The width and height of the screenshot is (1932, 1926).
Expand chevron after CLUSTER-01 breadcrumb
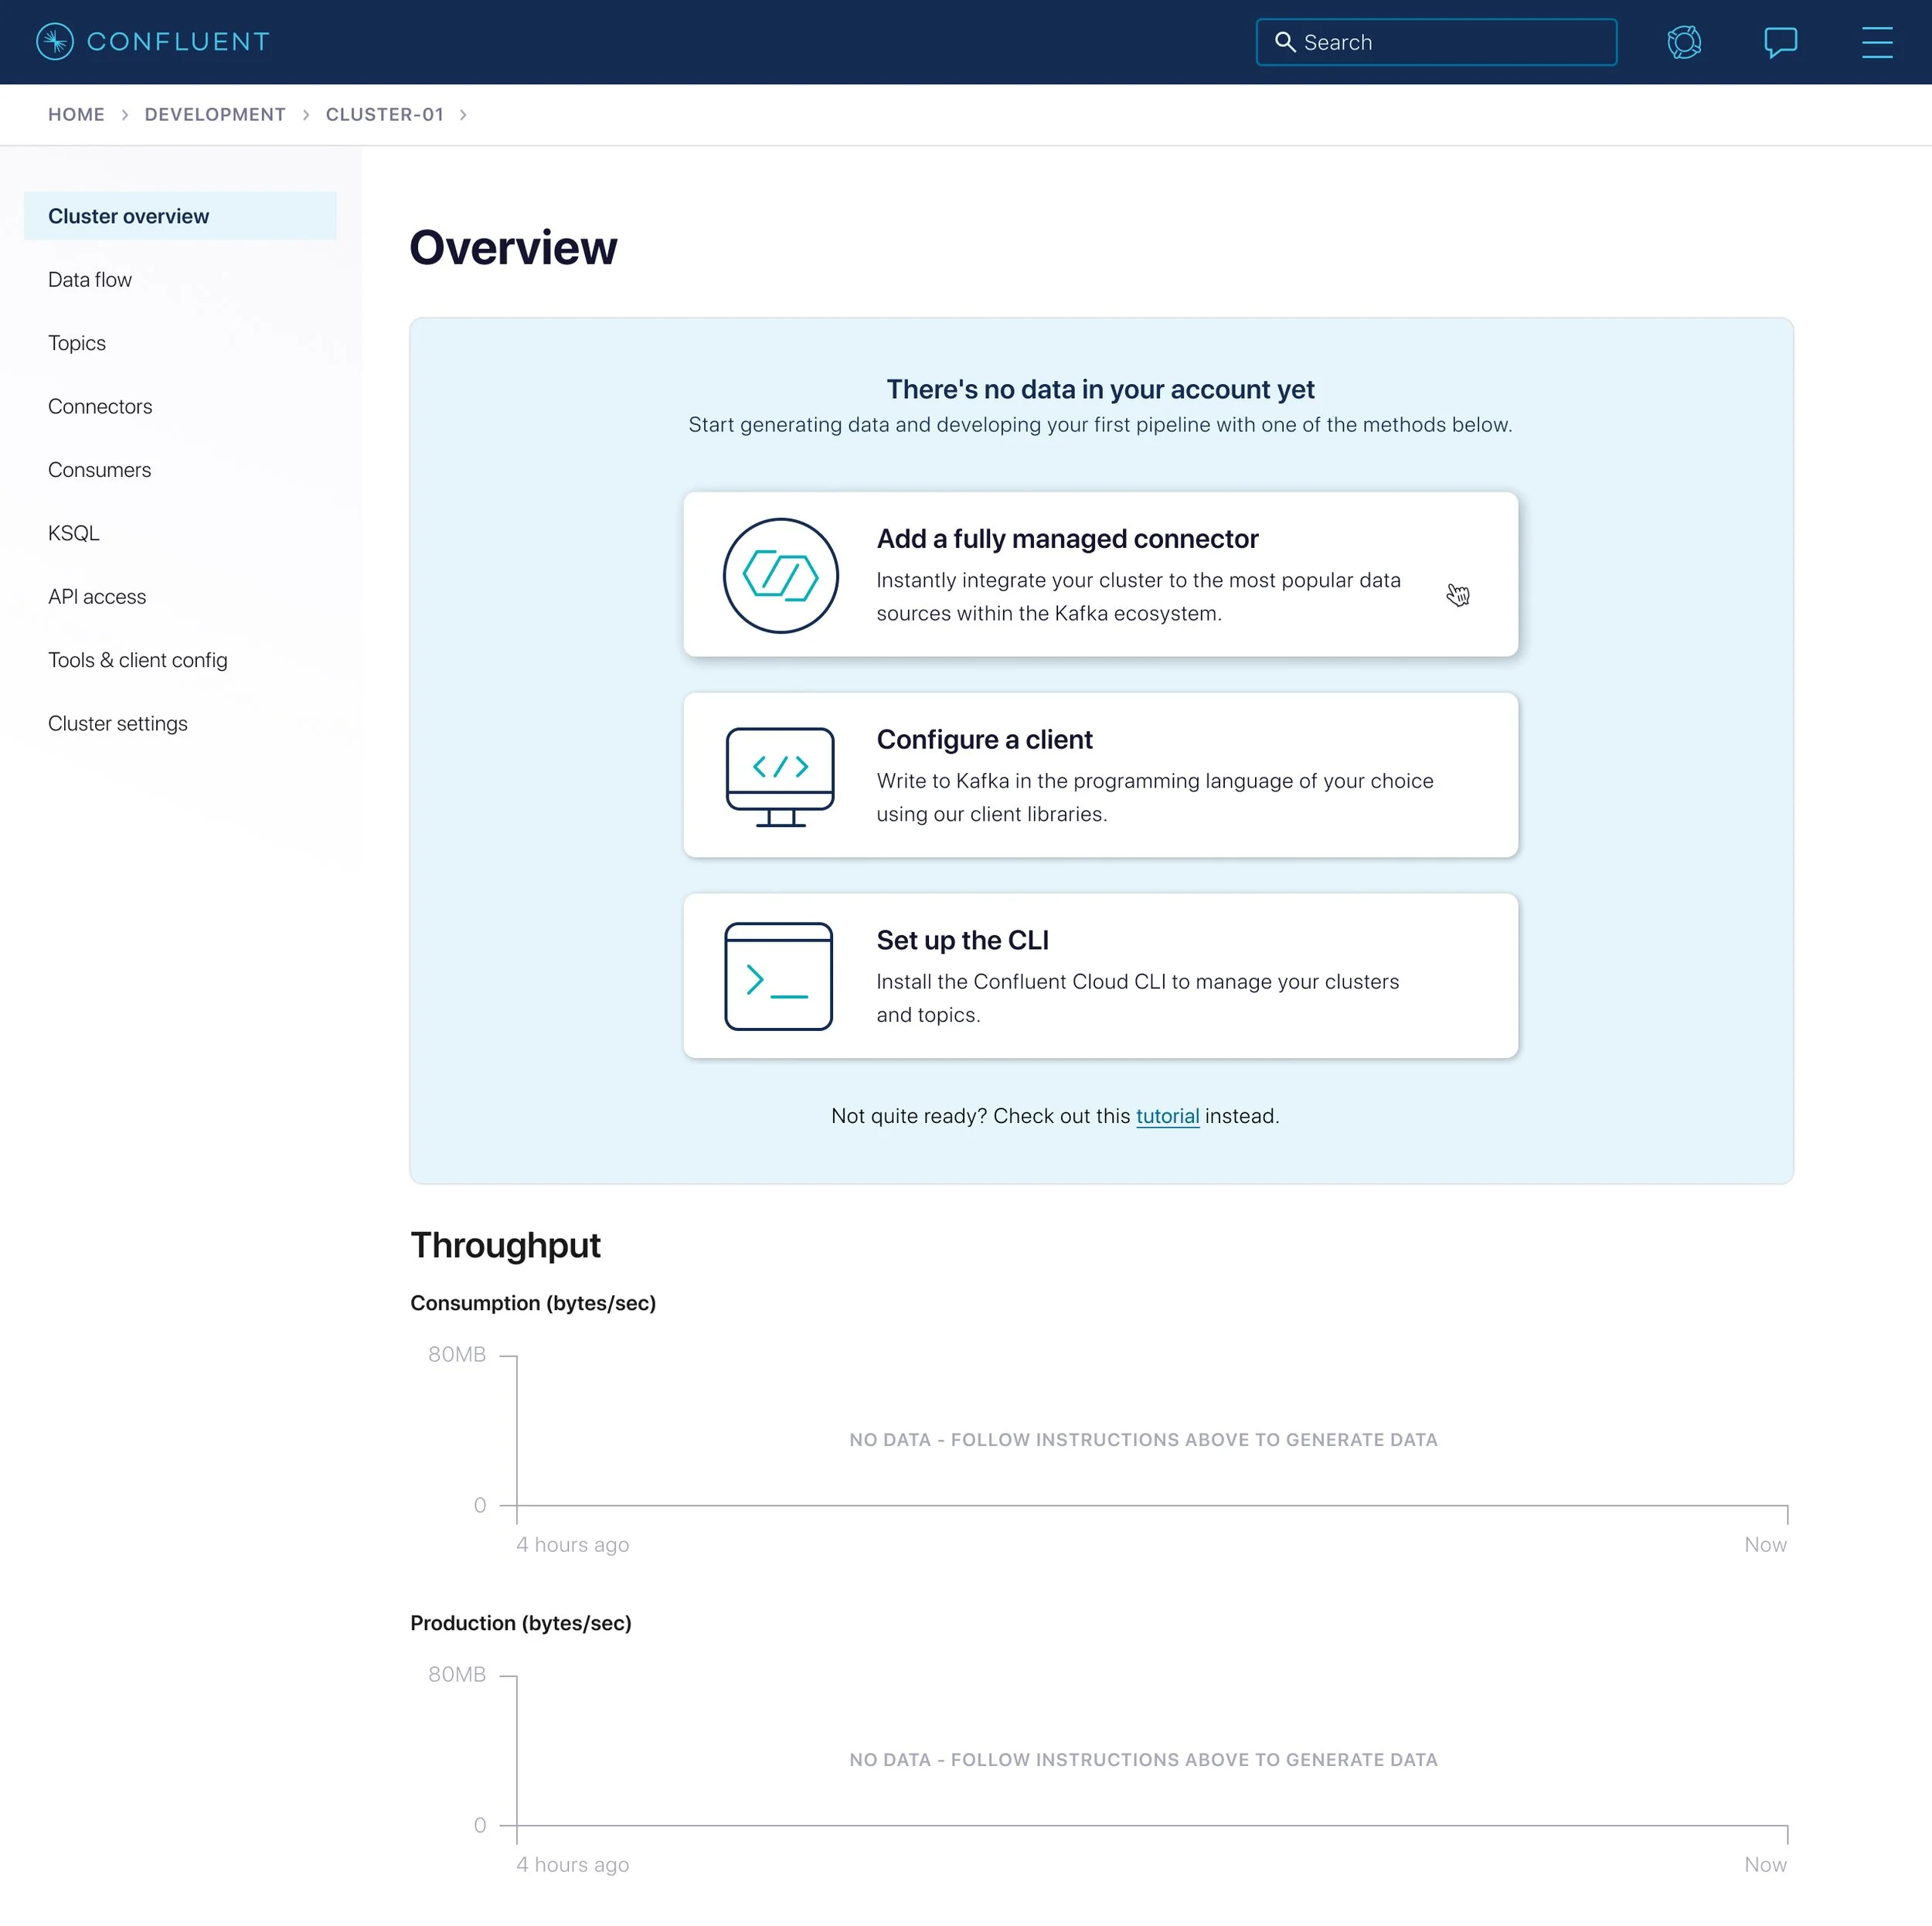(463, 115)
